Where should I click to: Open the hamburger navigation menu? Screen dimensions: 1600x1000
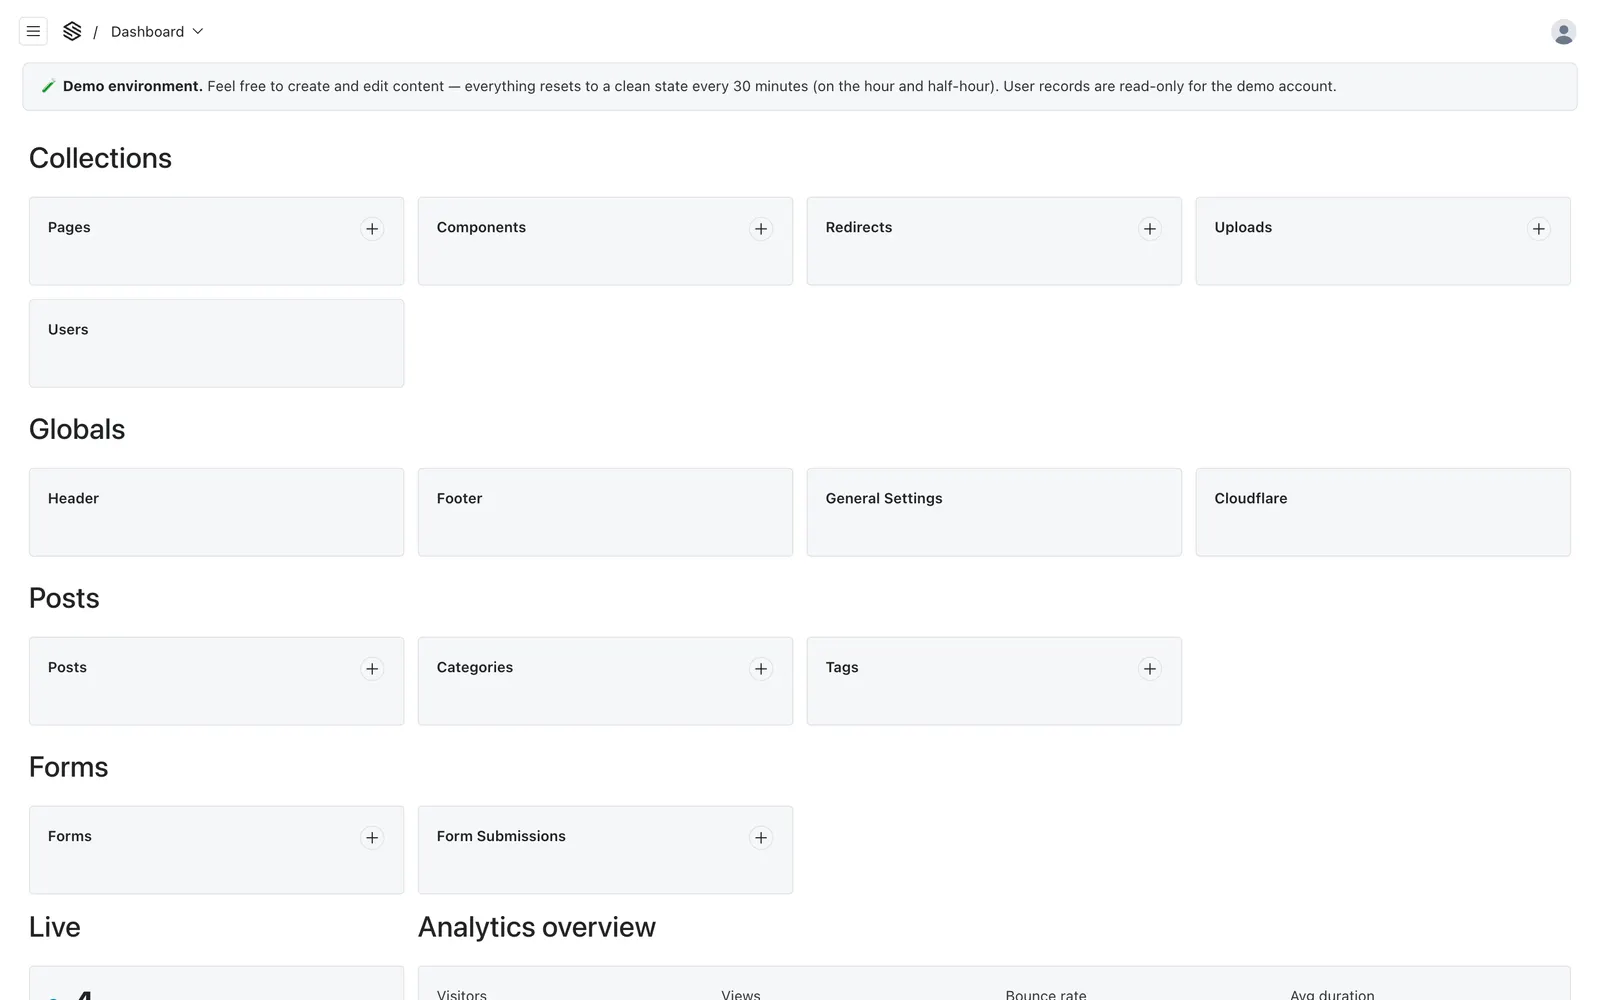[x=33, y=32]
